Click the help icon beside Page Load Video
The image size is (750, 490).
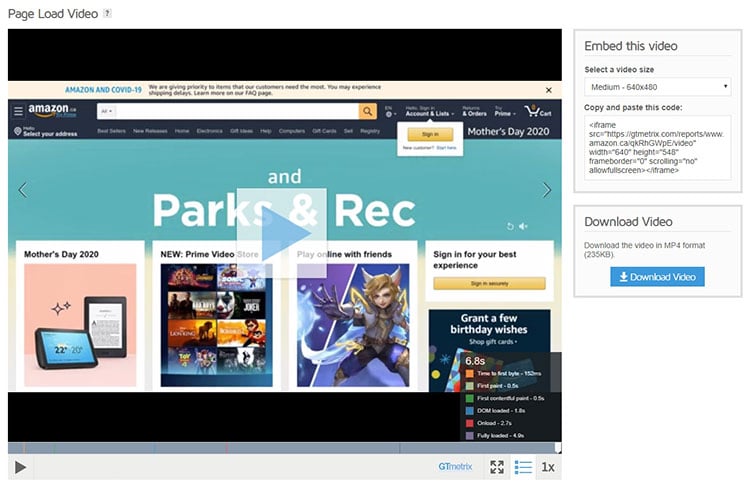(x=108, y=13)
